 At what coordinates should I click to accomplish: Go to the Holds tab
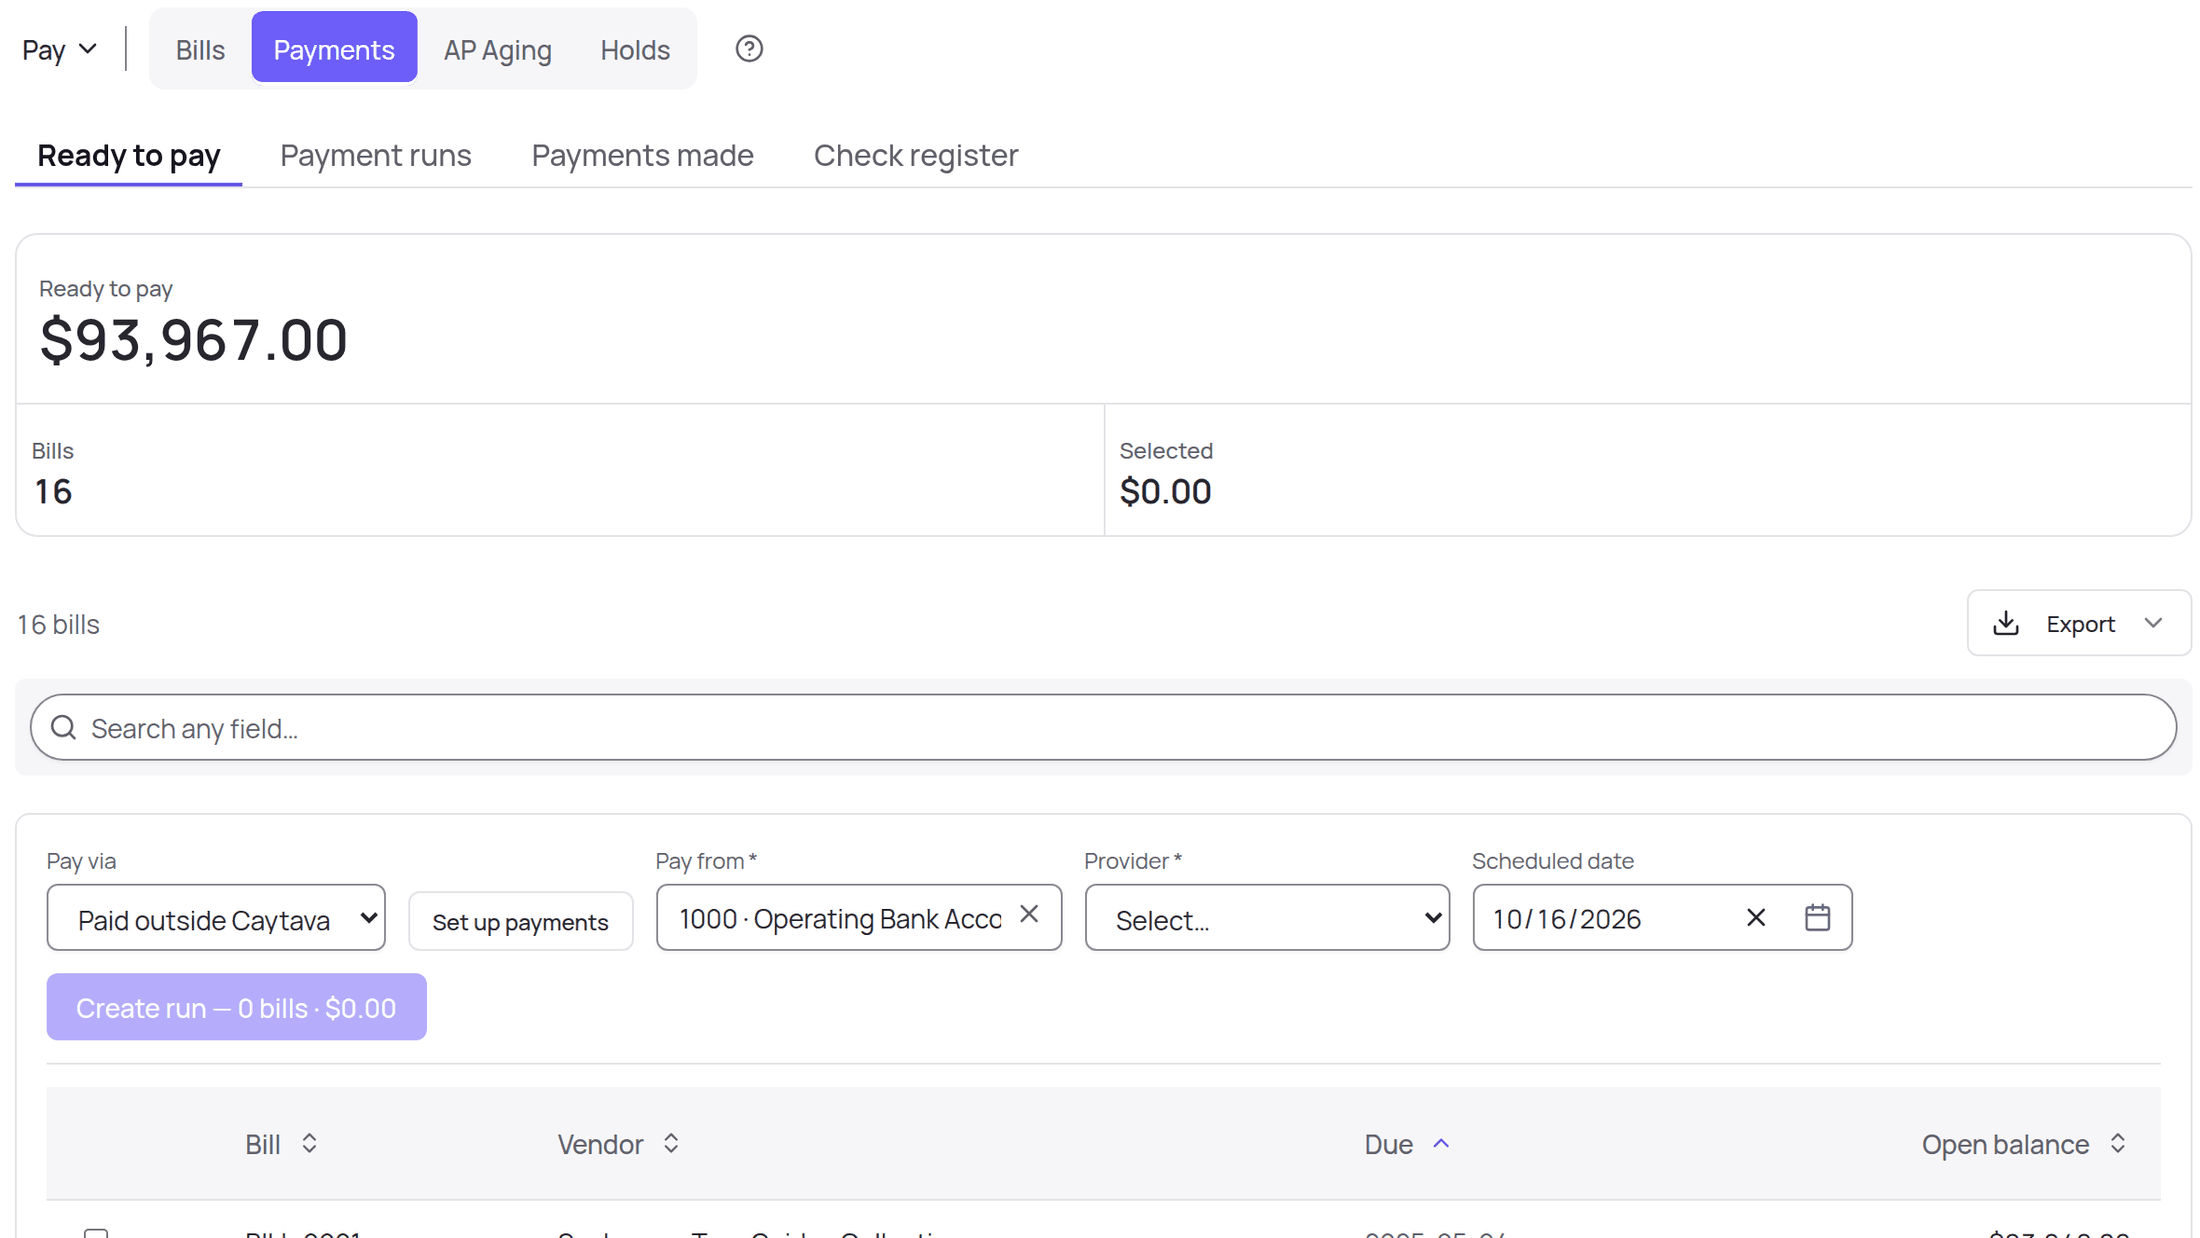(635, 49)
